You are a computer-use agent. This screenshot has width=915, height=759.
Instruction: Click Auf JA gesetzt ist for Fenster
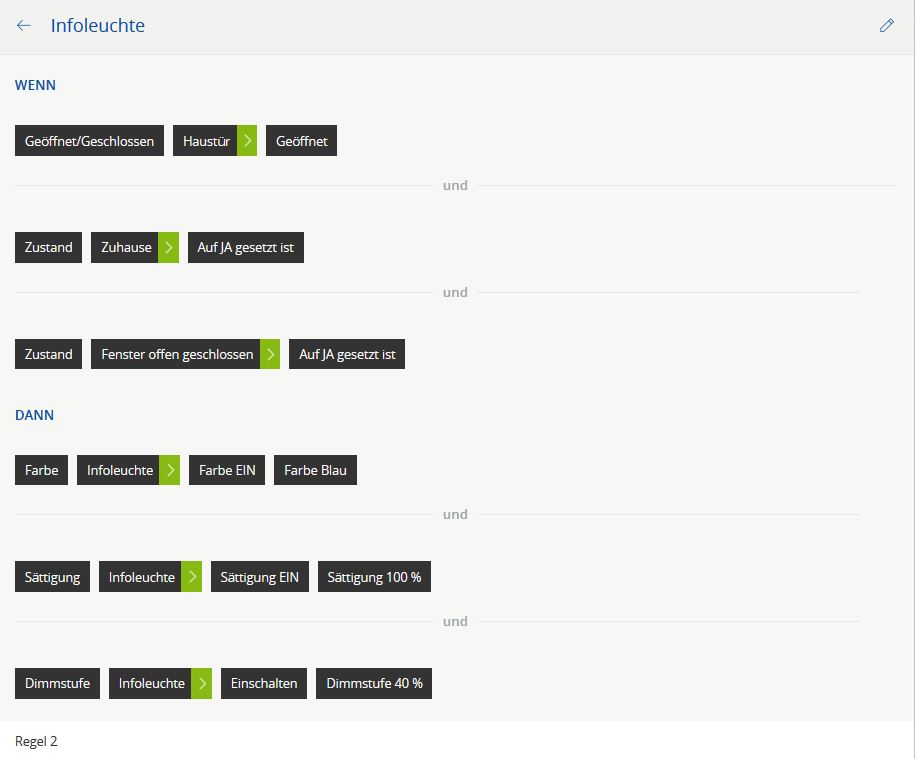[347, 354]
